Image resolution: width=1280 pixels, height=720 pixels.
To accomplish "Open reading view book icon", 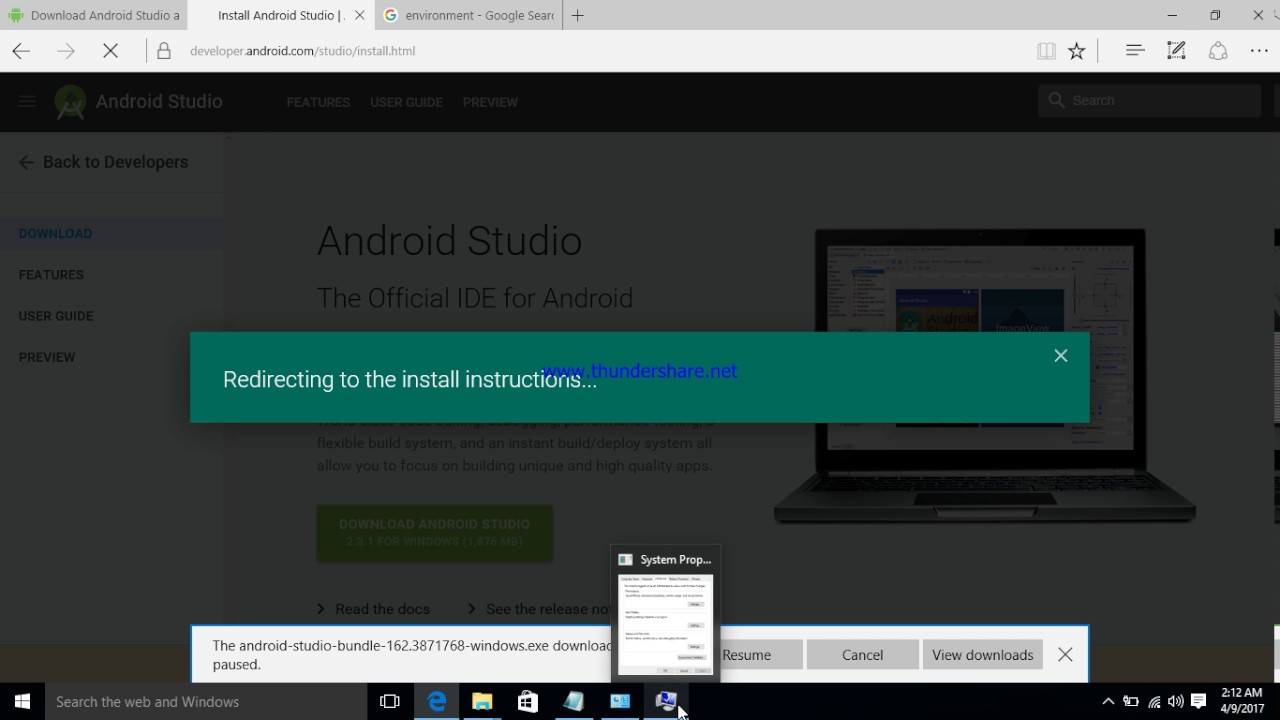I will (x=1046, y=51).
